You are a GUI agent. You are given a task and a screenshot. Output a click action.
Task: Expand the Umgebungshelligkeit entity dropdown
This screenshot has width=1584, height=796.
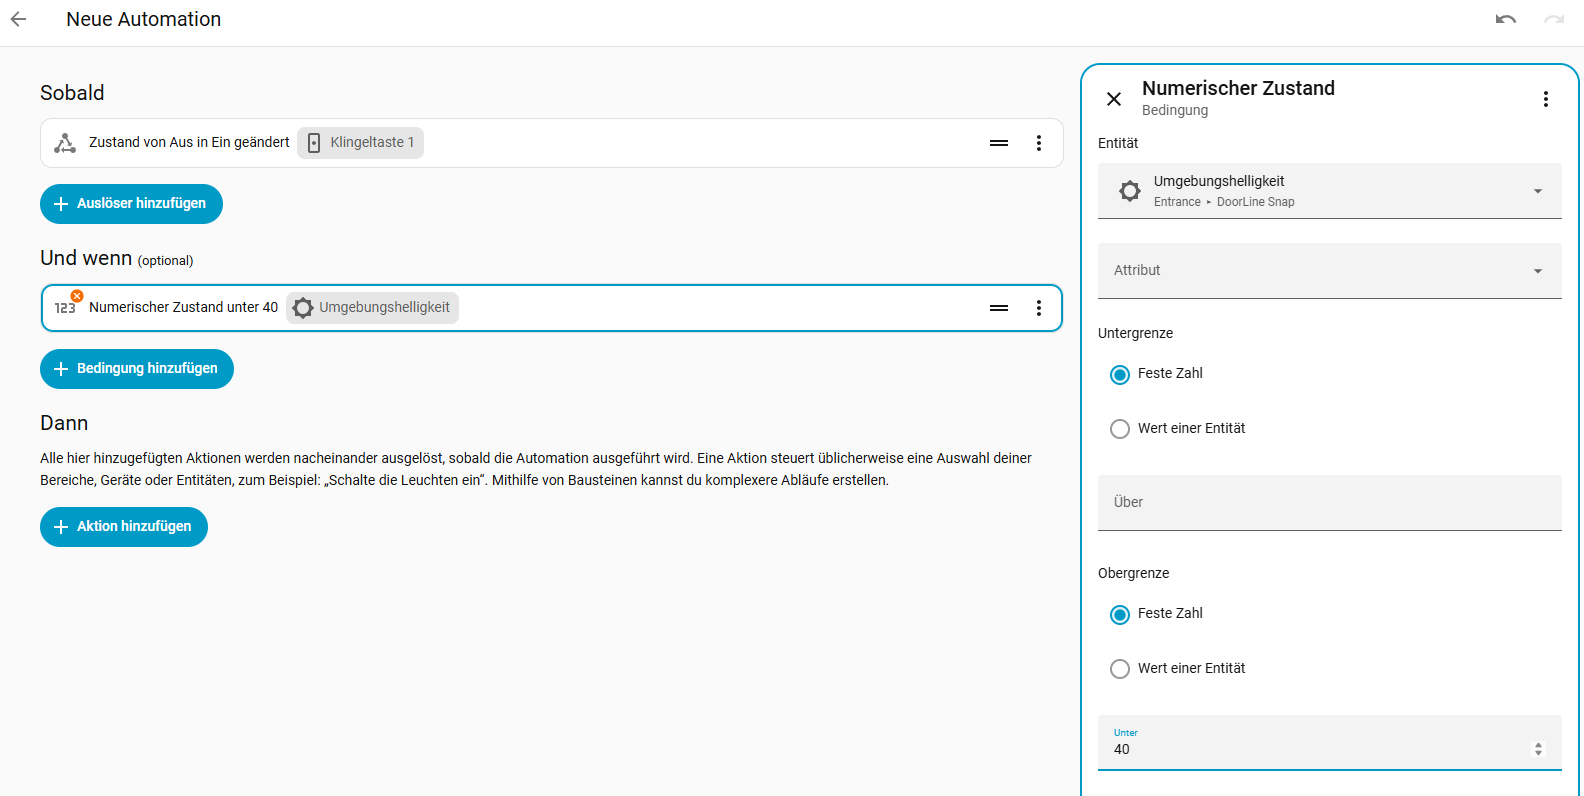pyautogui.click(x=1330, y=191)
